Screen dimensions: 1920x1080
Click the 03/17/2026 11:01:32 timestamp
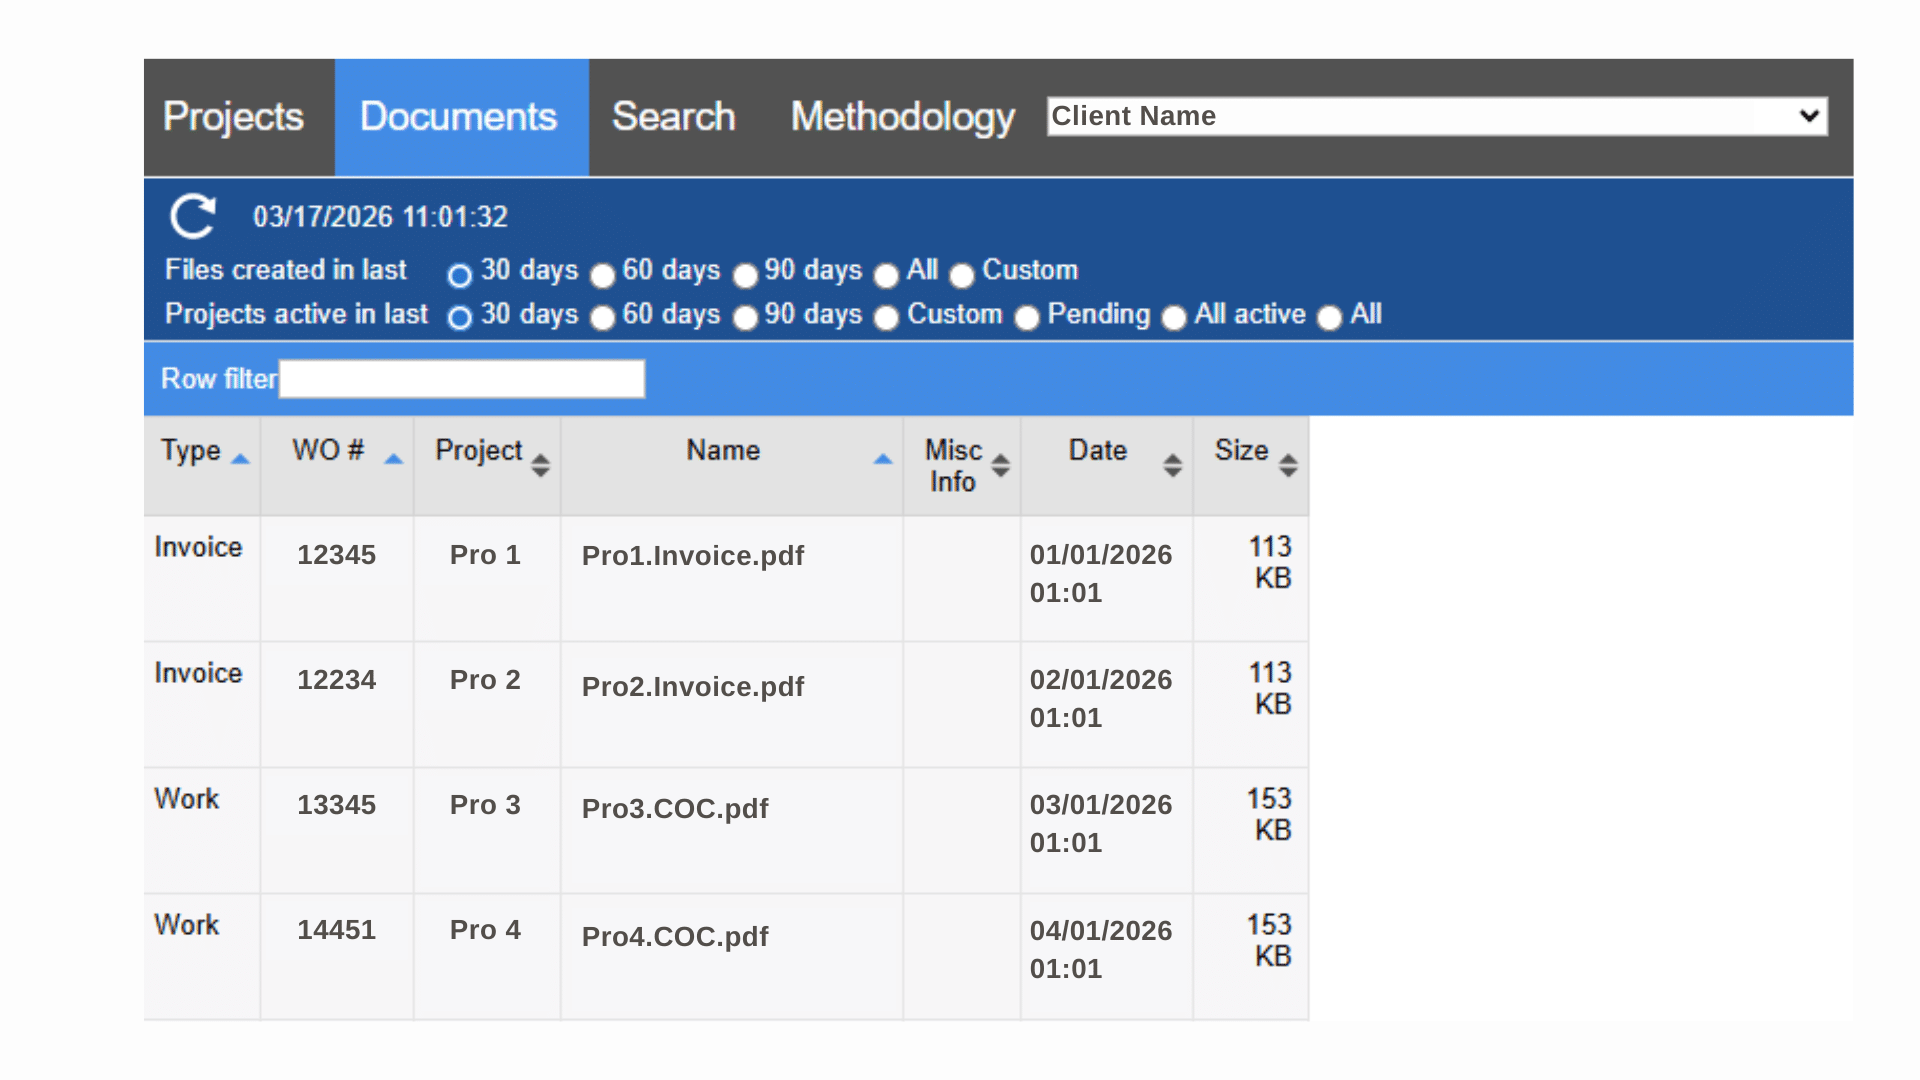pos(380,217)
